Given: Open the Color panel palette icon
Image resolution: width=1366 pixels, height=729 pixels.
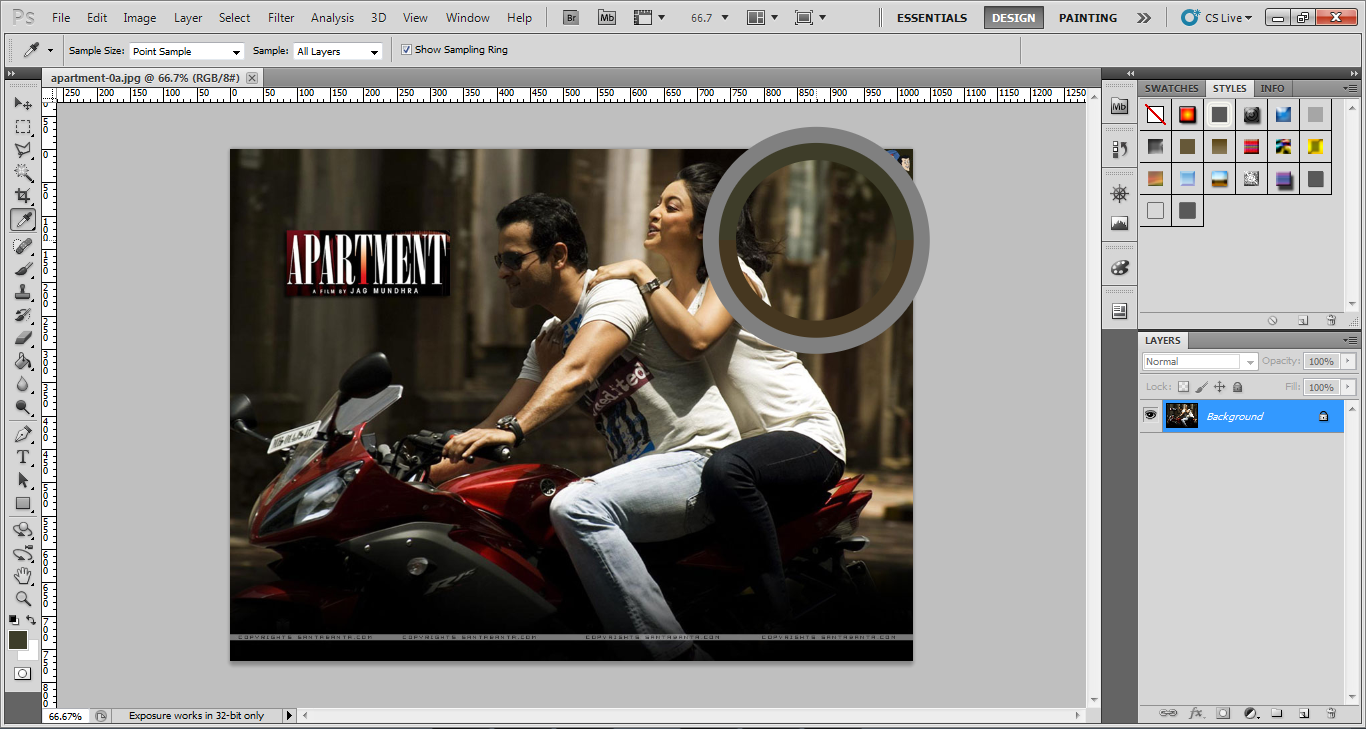Looking at the screenshot, I should [x=1120, y=268].
